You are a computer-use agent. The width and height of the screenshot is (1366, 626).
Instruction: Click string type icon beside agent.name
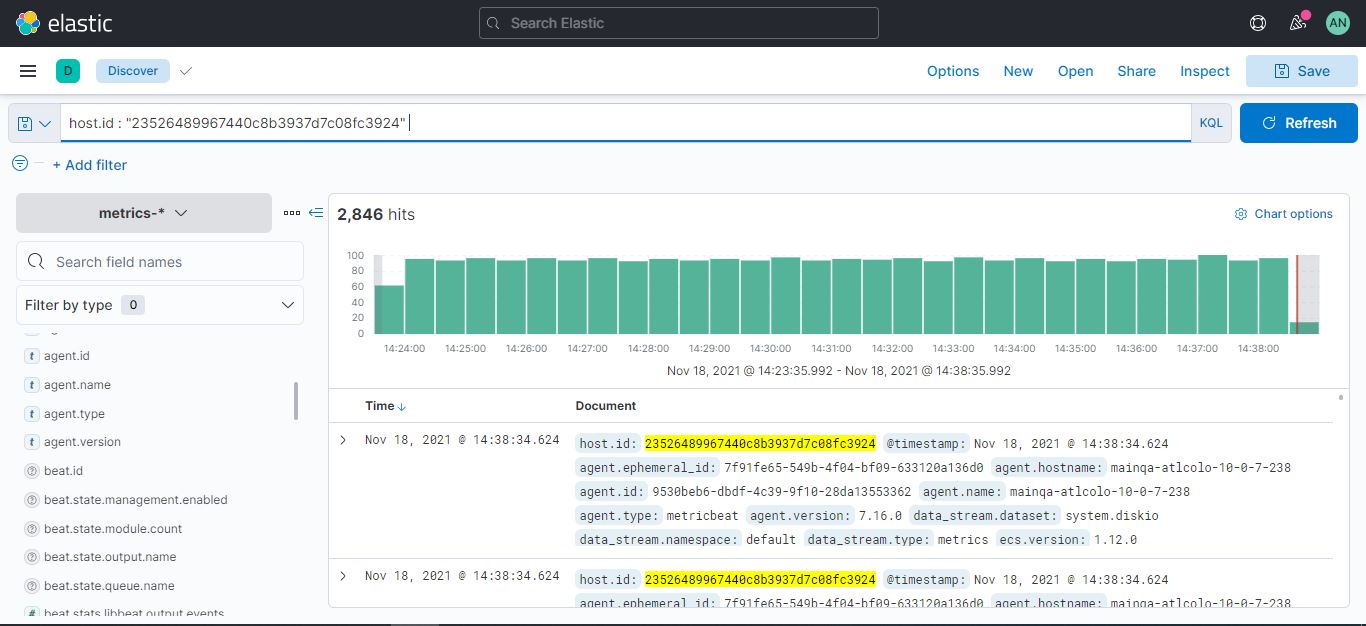32,385
